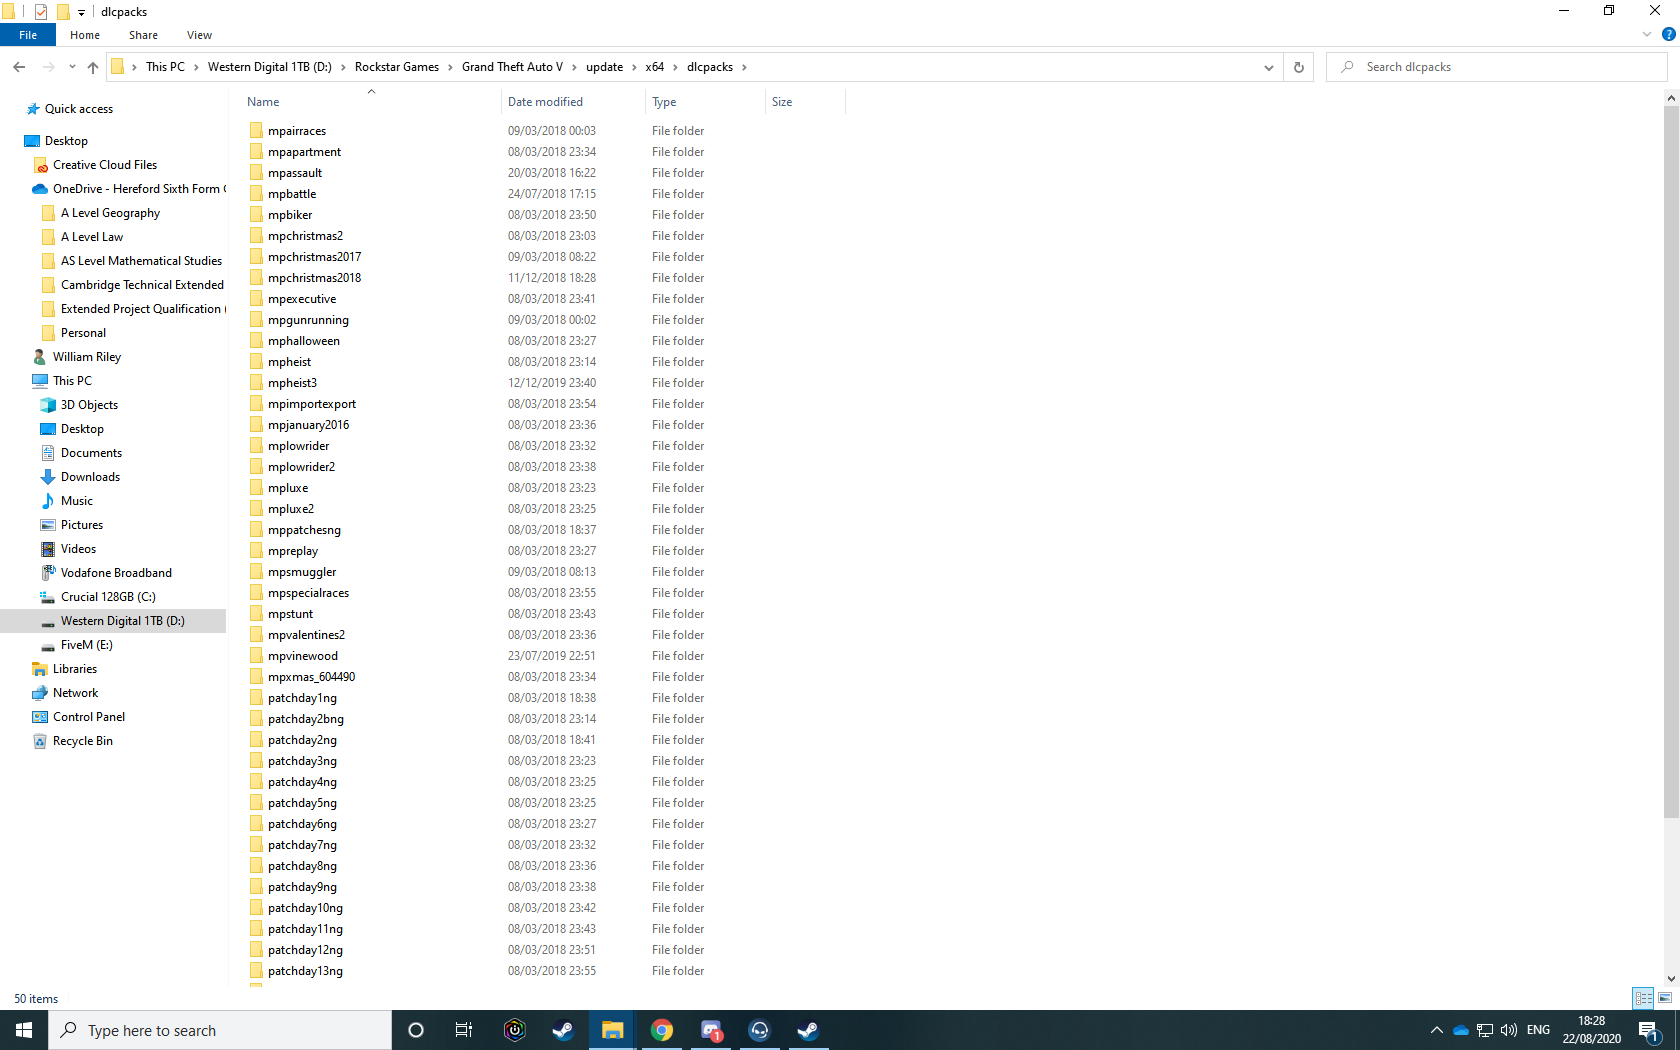This screenshot has width=1680, height=1050.
Task: Select FiveM (E:) drive
Action: point(86,645)
